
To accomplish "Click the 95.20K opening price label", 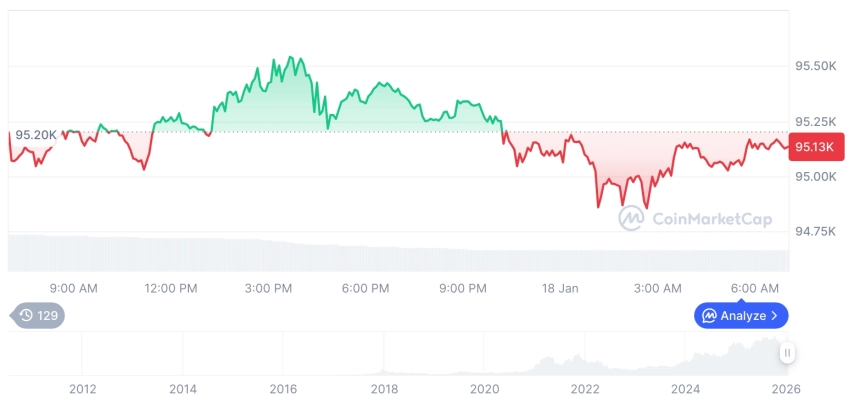I will (36, 133).
